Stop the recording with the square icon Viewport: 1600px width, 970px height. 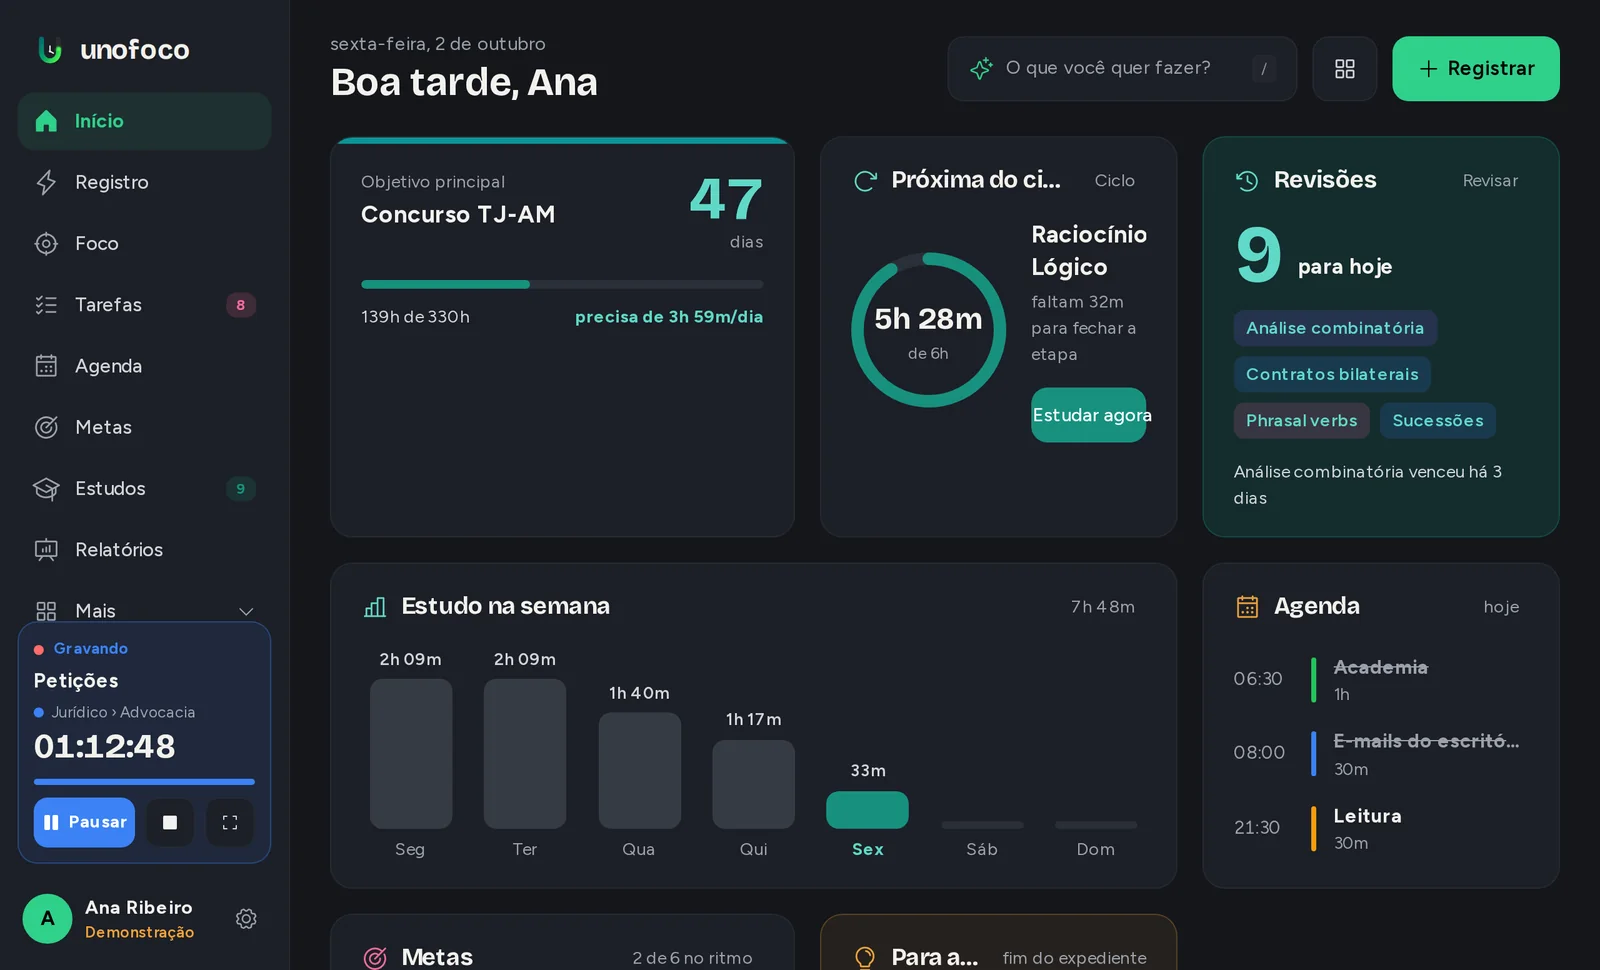tap(170, 822)
